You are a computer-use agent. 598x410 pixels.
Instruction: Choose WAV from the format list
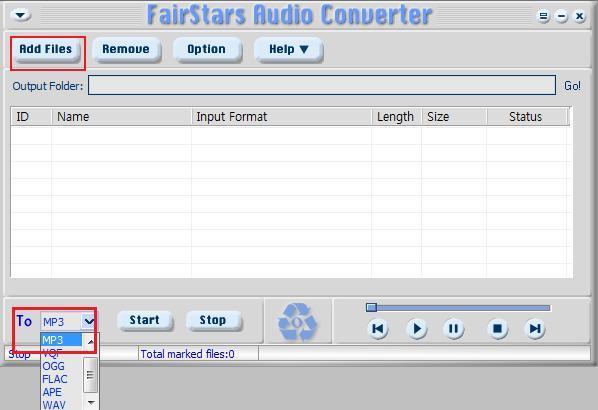click(61, 405)
